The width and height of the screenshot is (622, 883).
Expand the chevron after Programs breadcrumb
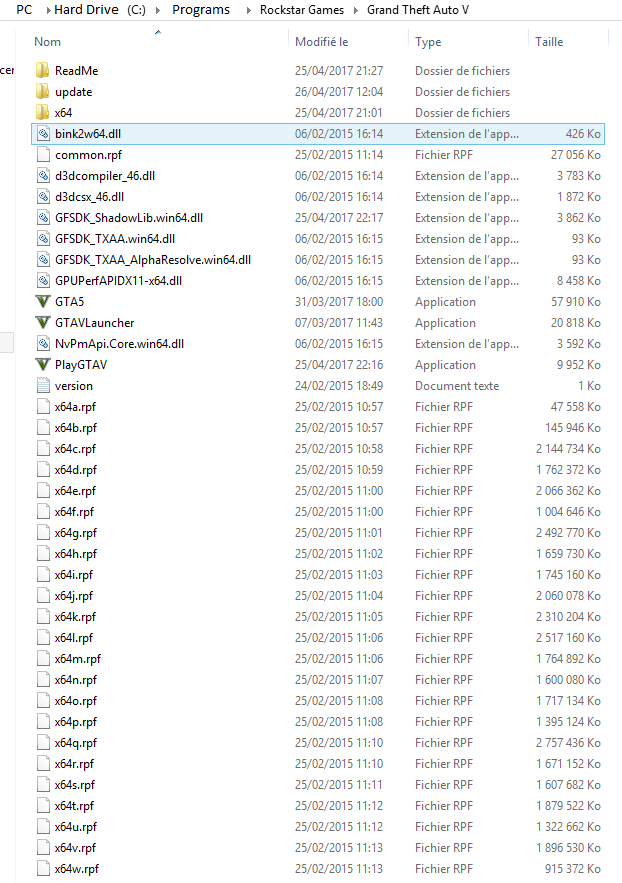click(249, 10)
